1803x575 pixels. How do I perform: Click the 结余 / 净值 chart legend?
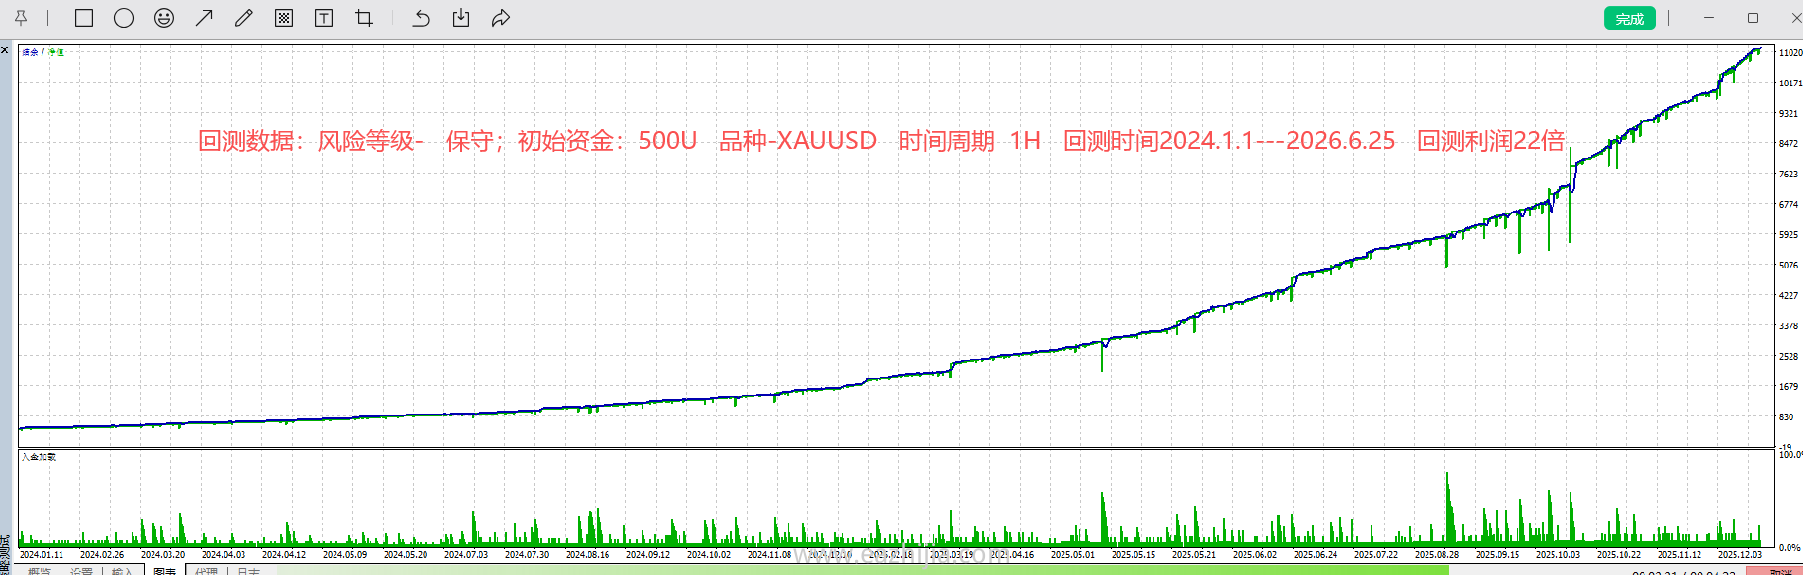[x=43, y=52]
